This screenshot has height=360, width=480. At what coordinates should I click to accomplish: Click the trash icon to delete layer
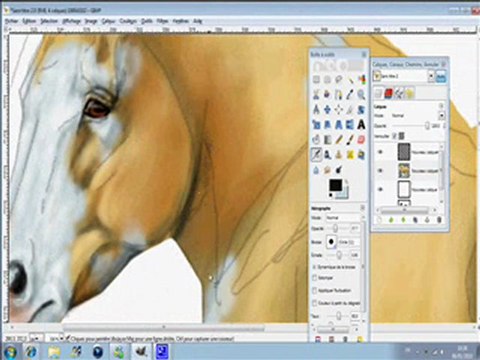[439, 220]
